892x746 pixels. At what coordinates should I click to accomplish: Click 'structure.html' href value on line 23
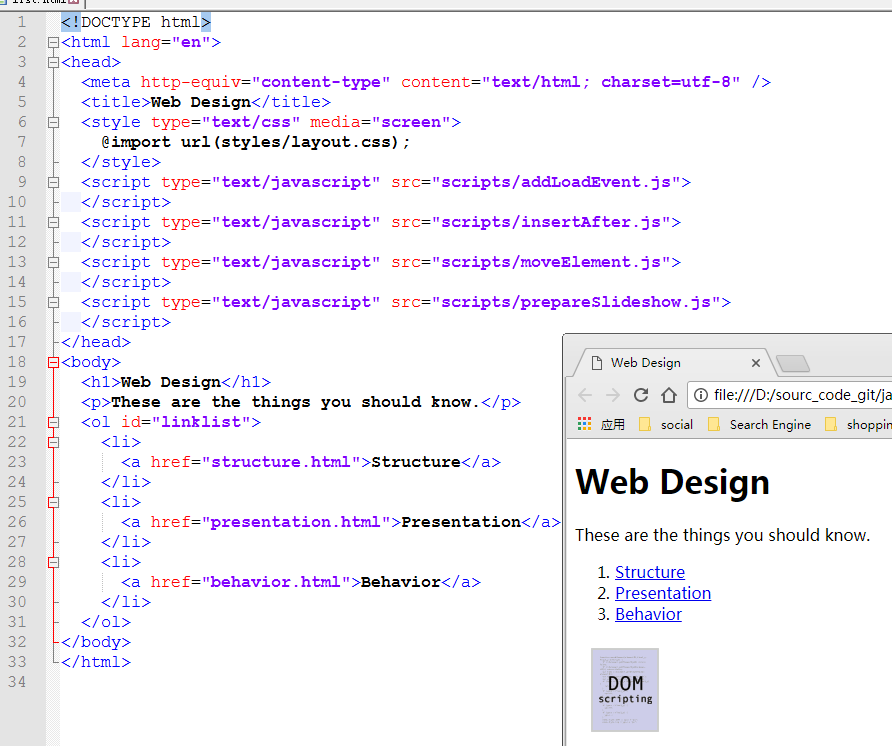tap(280, 462)
